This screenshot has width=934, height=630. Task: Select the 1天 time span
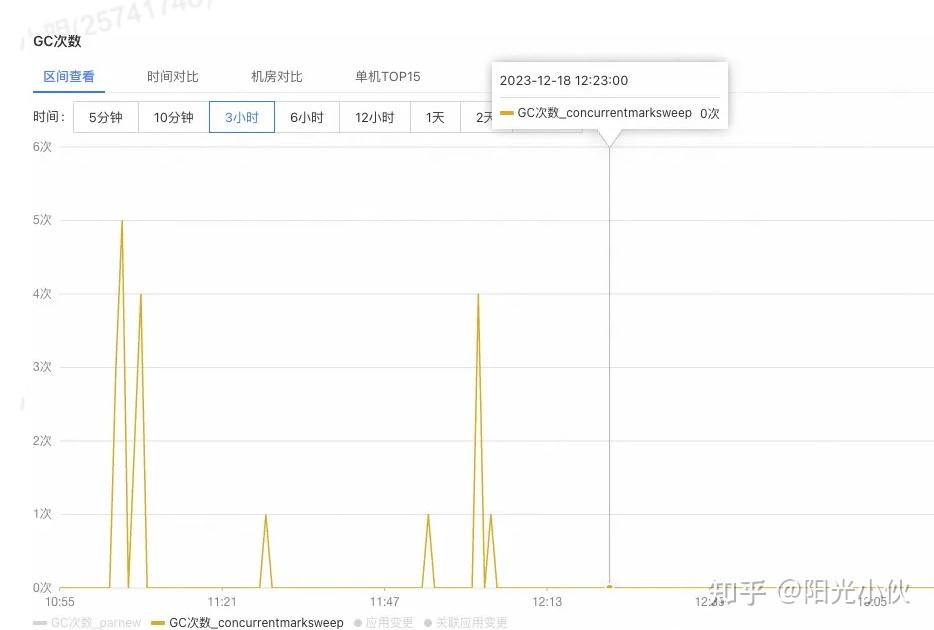pyautogui.click(x=435, y=117)
